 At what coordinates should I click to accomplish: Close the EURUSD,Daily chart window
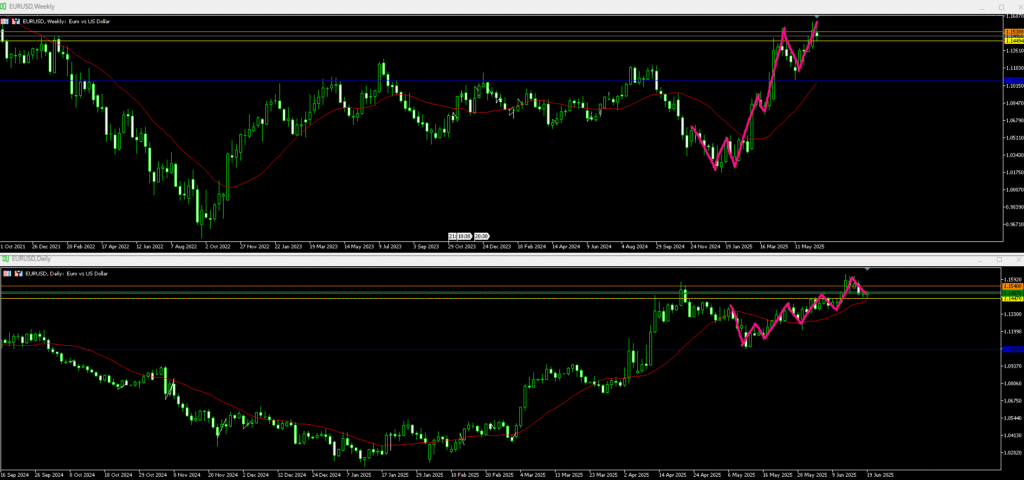pos(1019,259)
